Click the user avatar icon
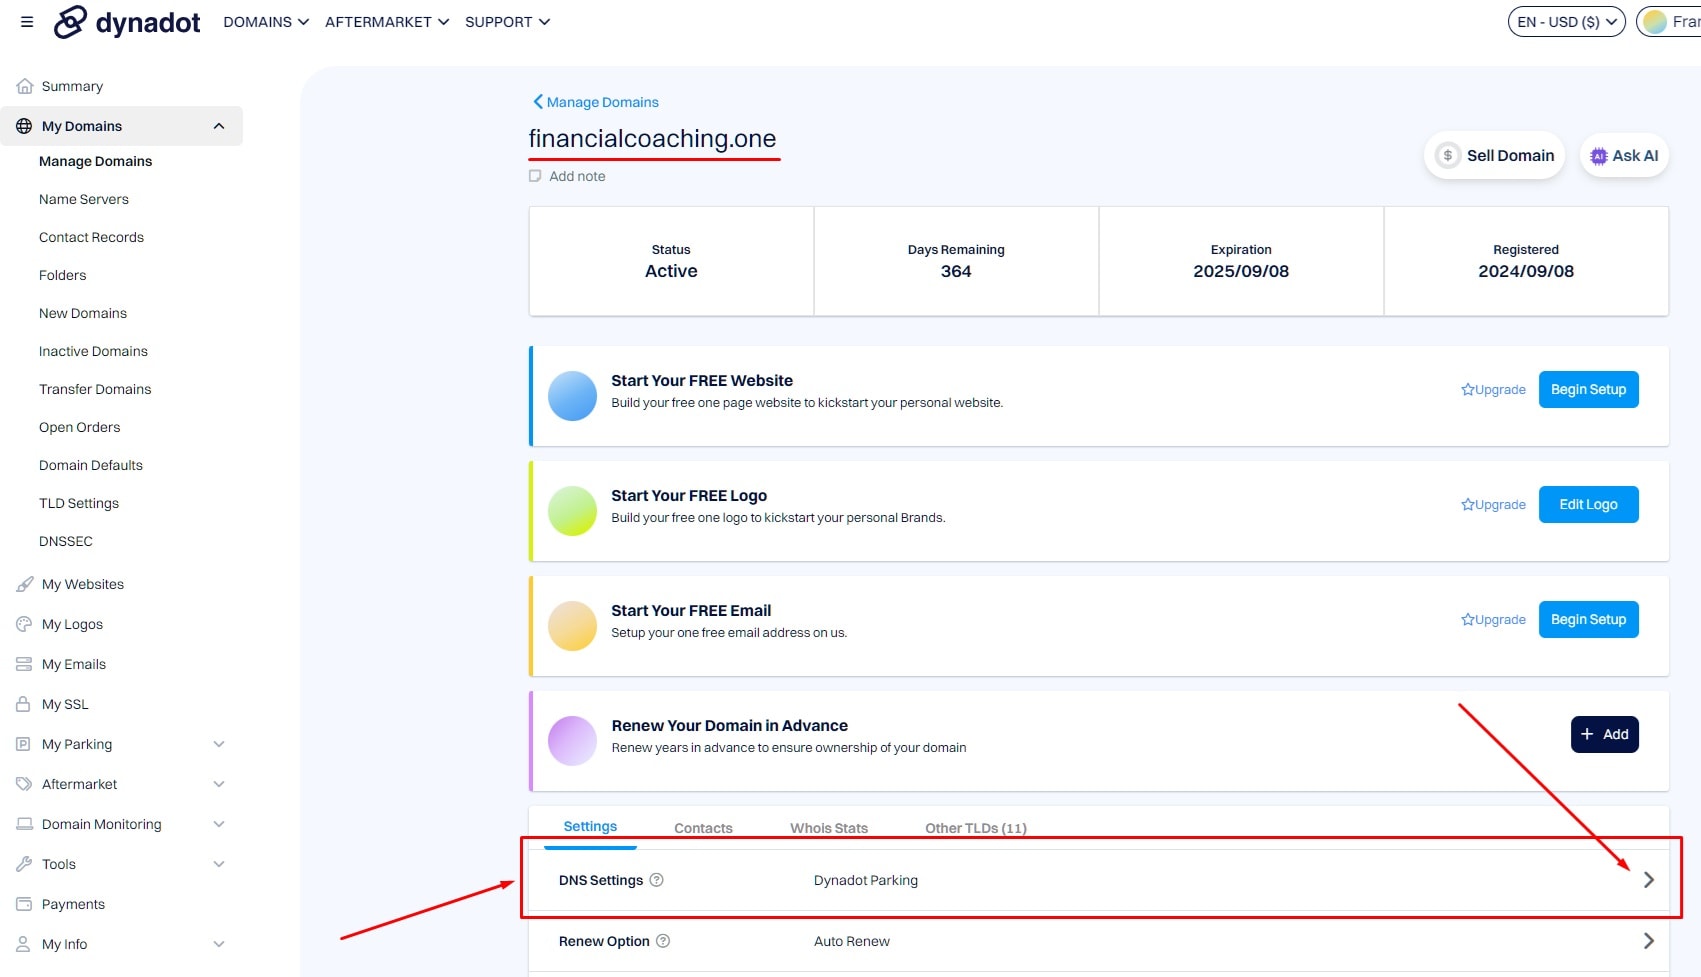 coord(1656,22)
